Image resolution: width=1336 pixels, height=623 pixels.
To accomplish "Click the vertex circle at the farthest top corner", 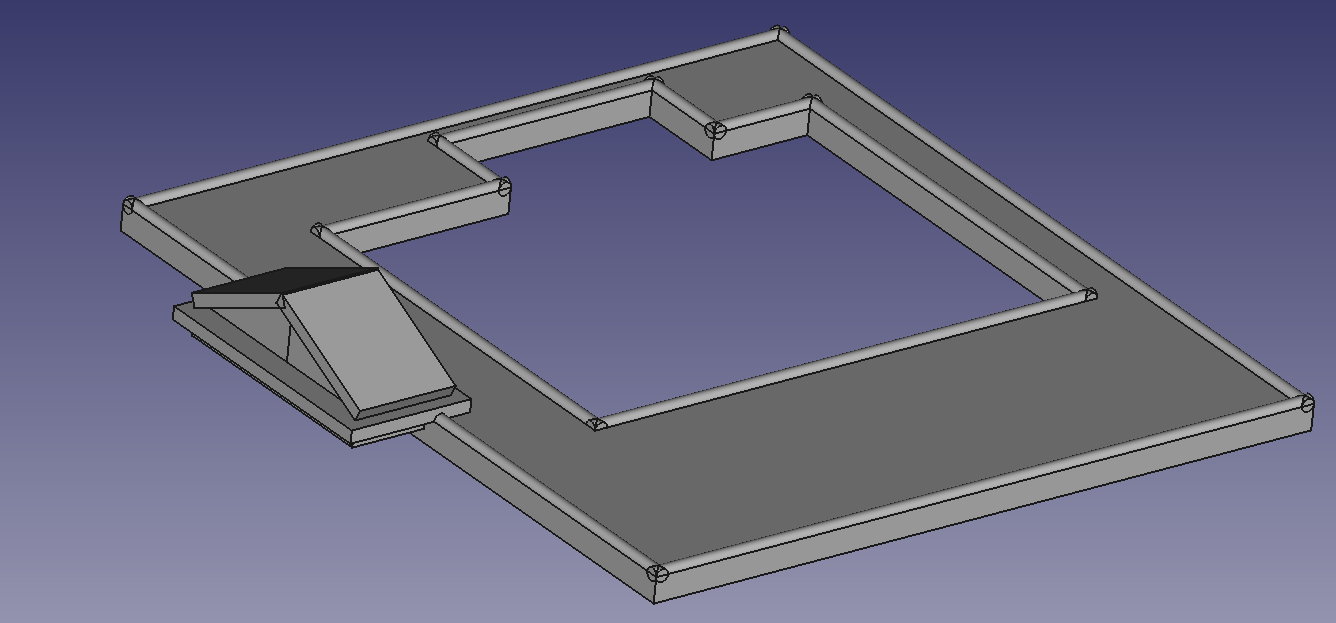I will click(780, 33).
